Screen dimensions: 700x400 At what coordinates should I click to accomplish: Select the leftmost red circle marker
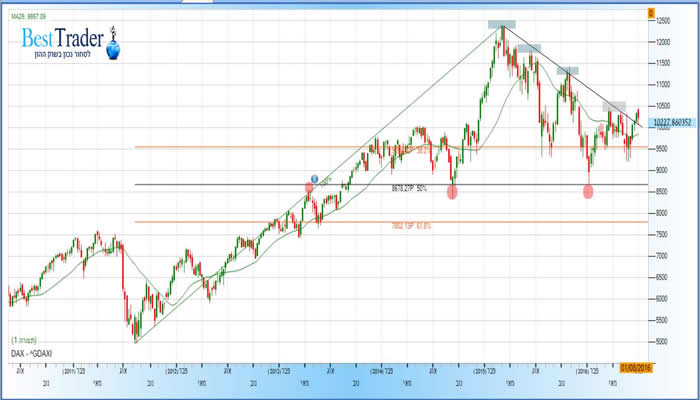[310, 188]
